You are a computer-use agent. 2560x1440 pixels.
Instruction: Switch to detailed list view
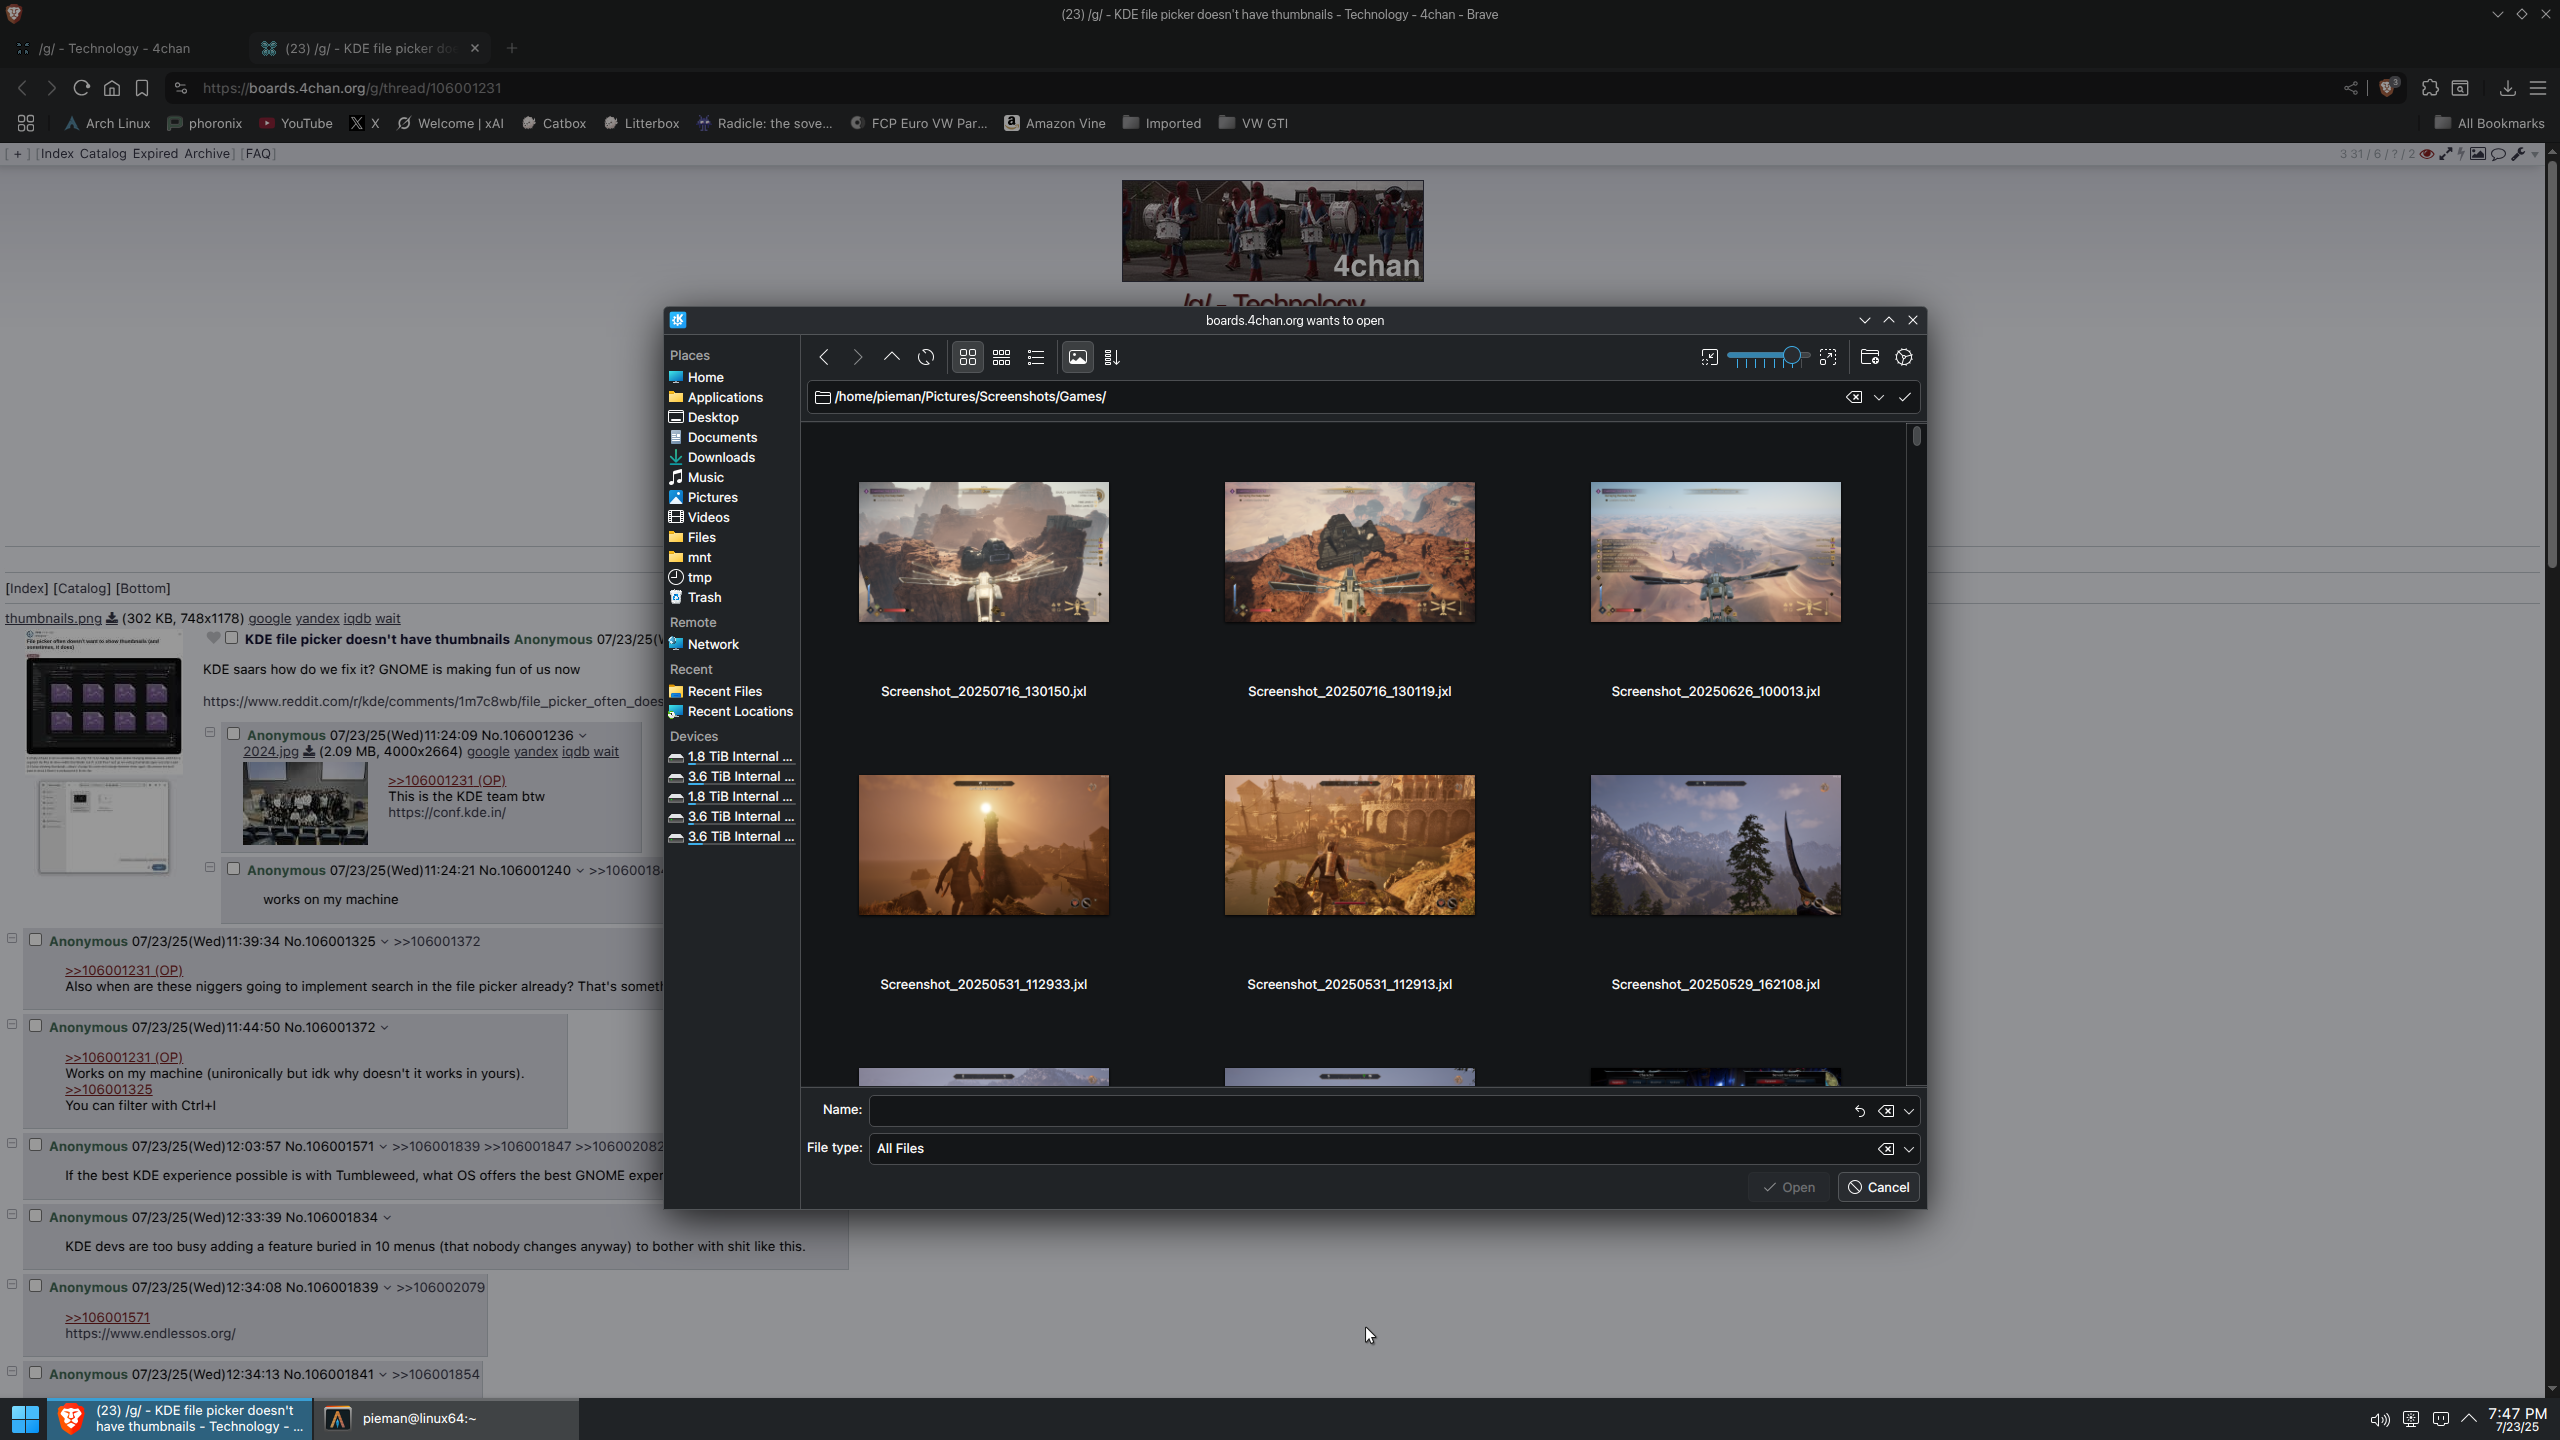coord(1036,357)
